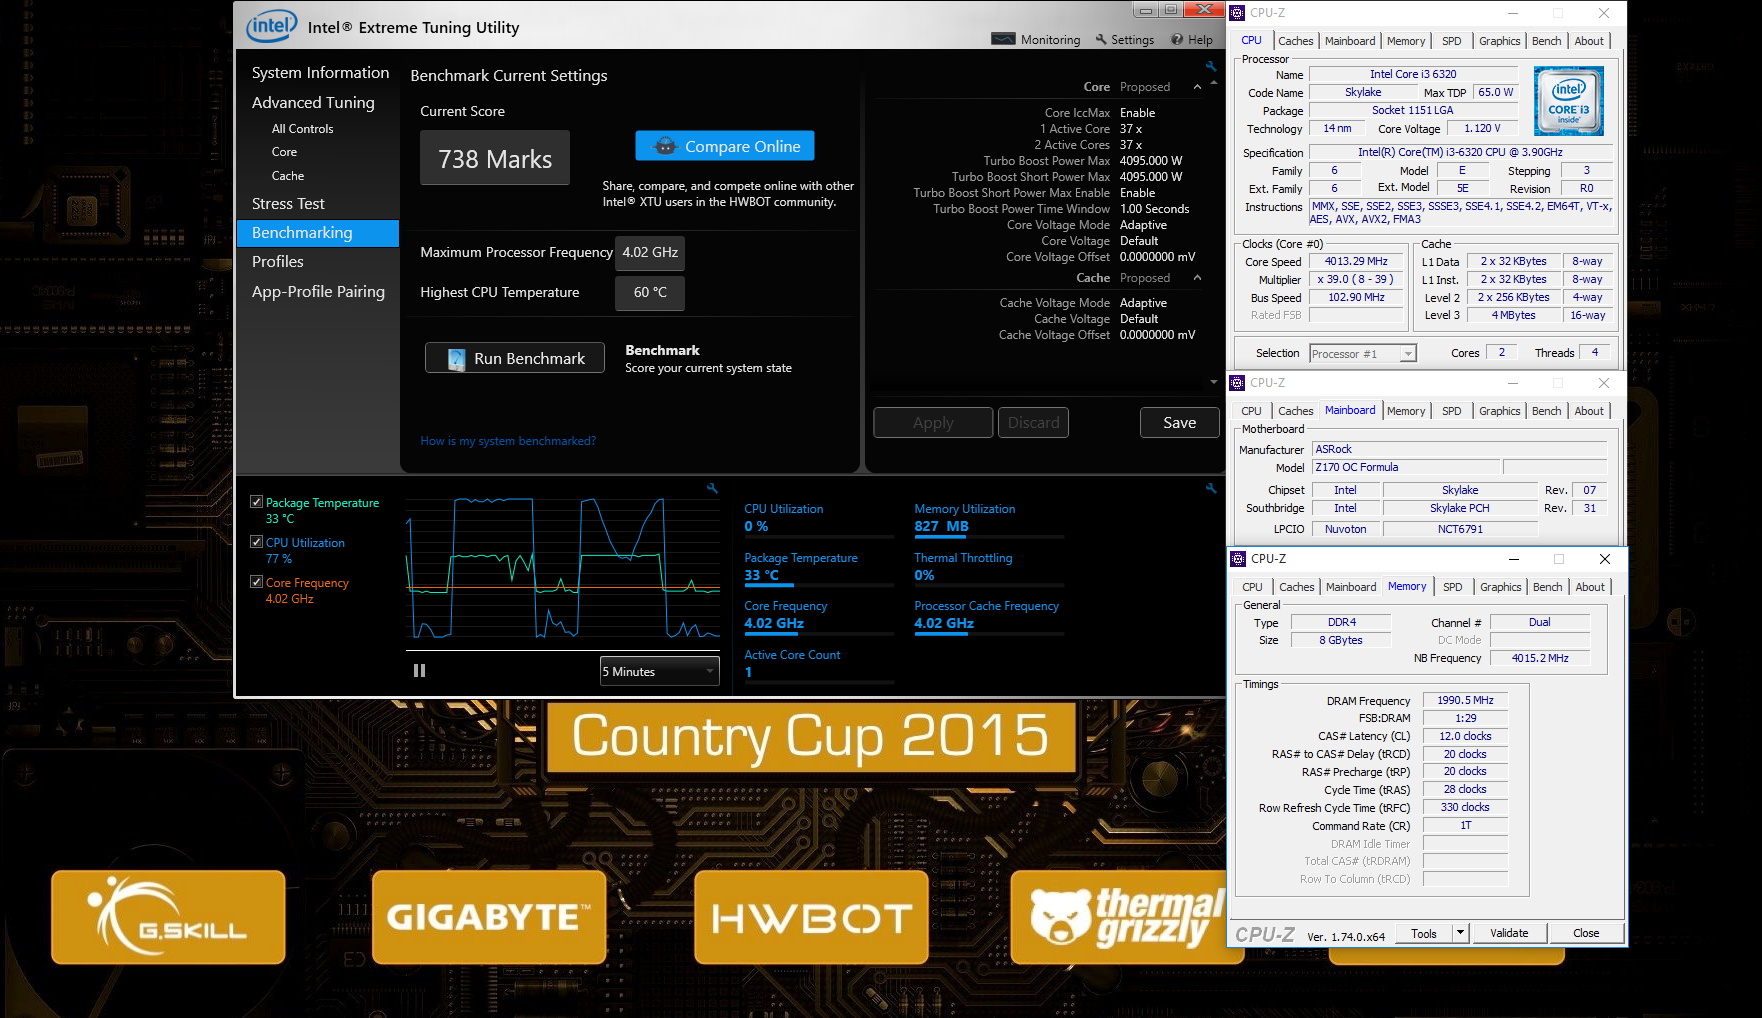Open the Tools dropdown arrow in CPU-Z
This screenshot has width=1762, height=1018.
pyautogui.click(x=1460, y=933)
